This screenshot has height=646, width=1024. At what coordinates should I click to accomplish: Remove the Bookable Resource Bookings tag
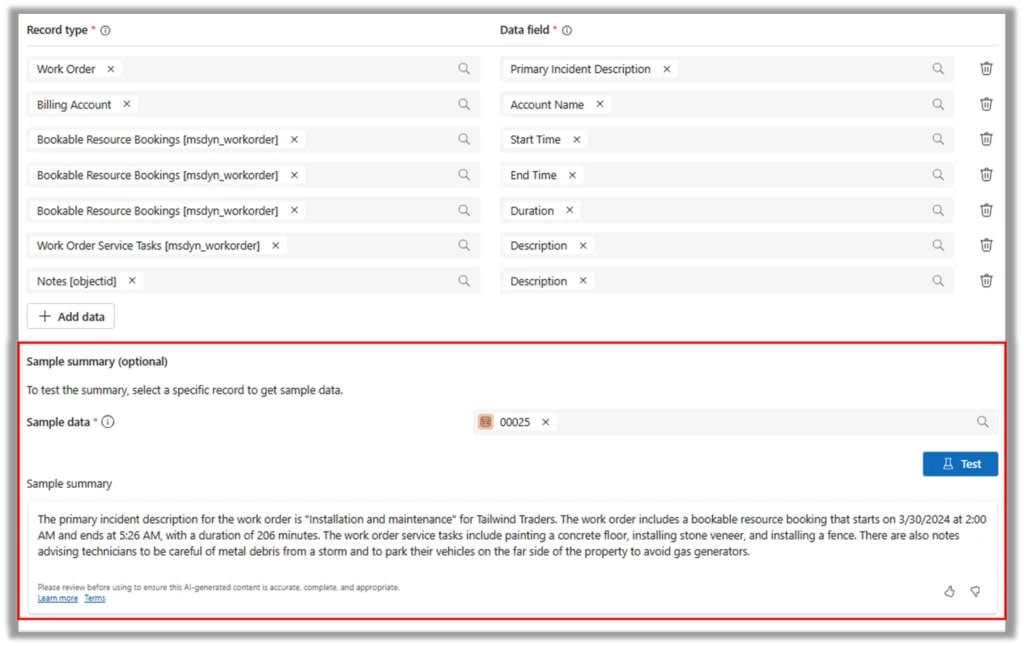pos(293,139)
